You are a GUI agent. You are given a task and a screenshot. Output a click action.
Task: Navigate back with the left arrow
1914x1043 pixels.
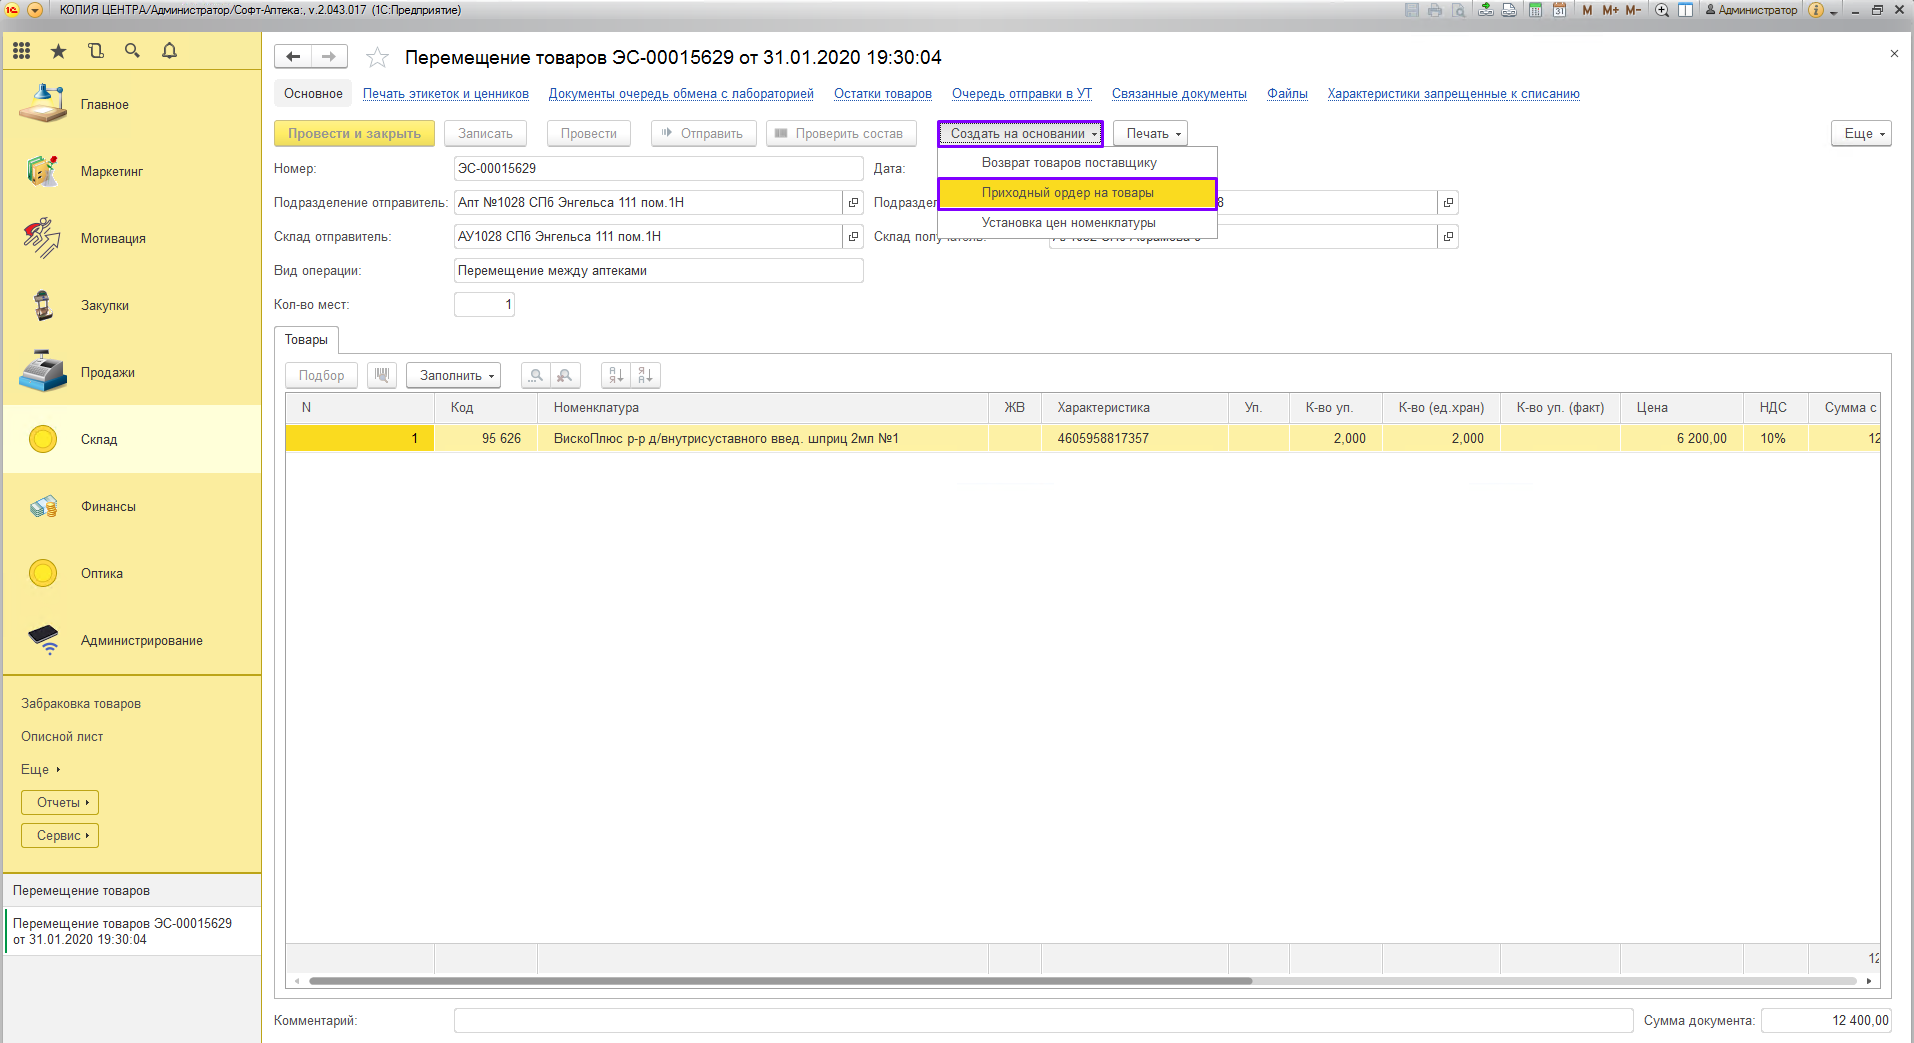293,57
